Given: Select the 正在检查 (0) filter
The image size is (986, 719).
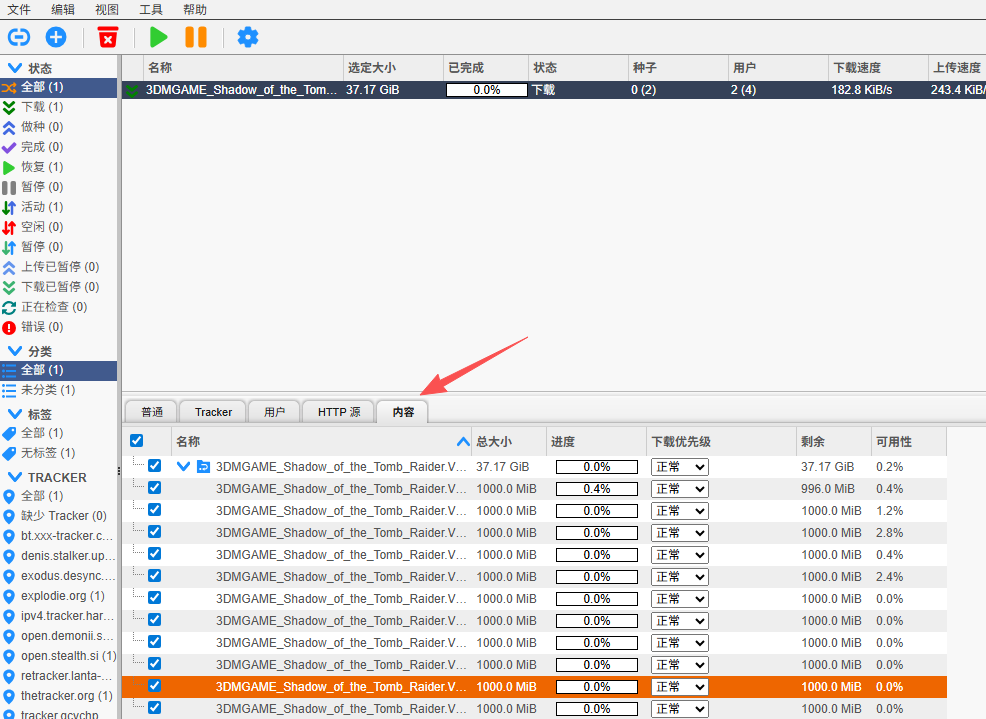Looking at the screenshot, I should [x=58, y=307].
